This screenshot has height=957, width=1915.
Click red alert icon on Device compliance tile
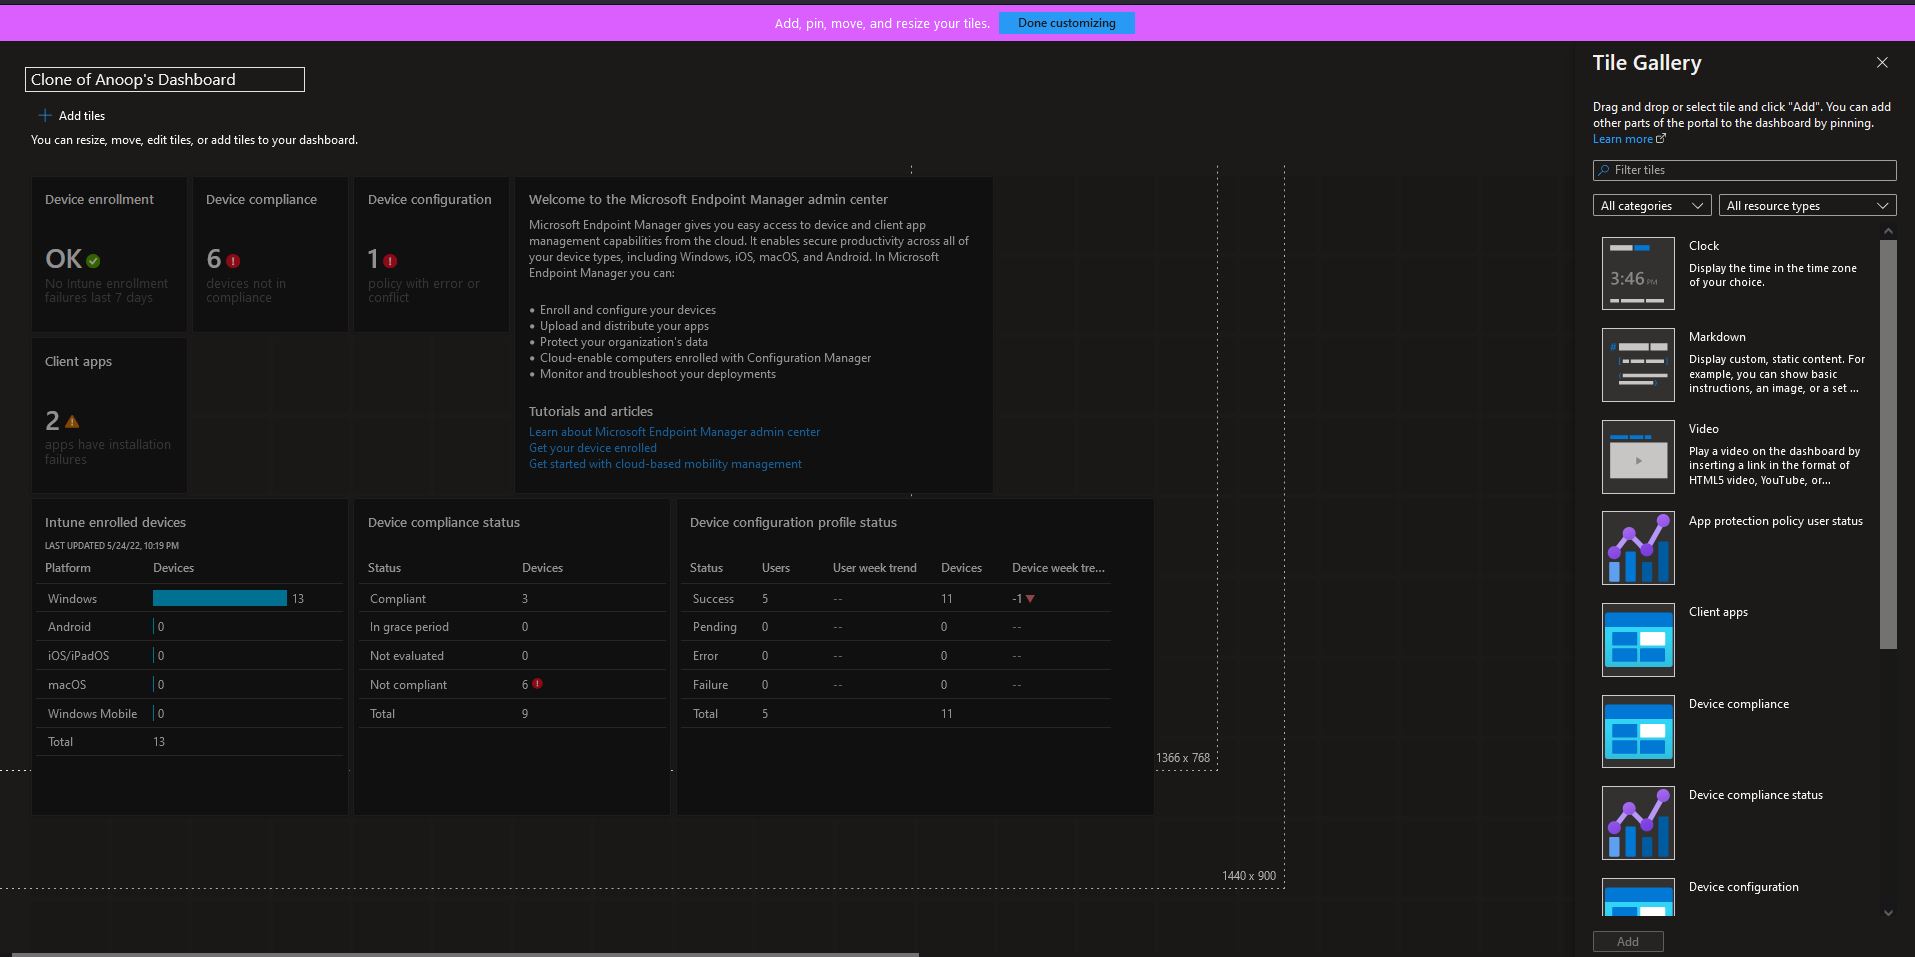click(x=233, y=261)
